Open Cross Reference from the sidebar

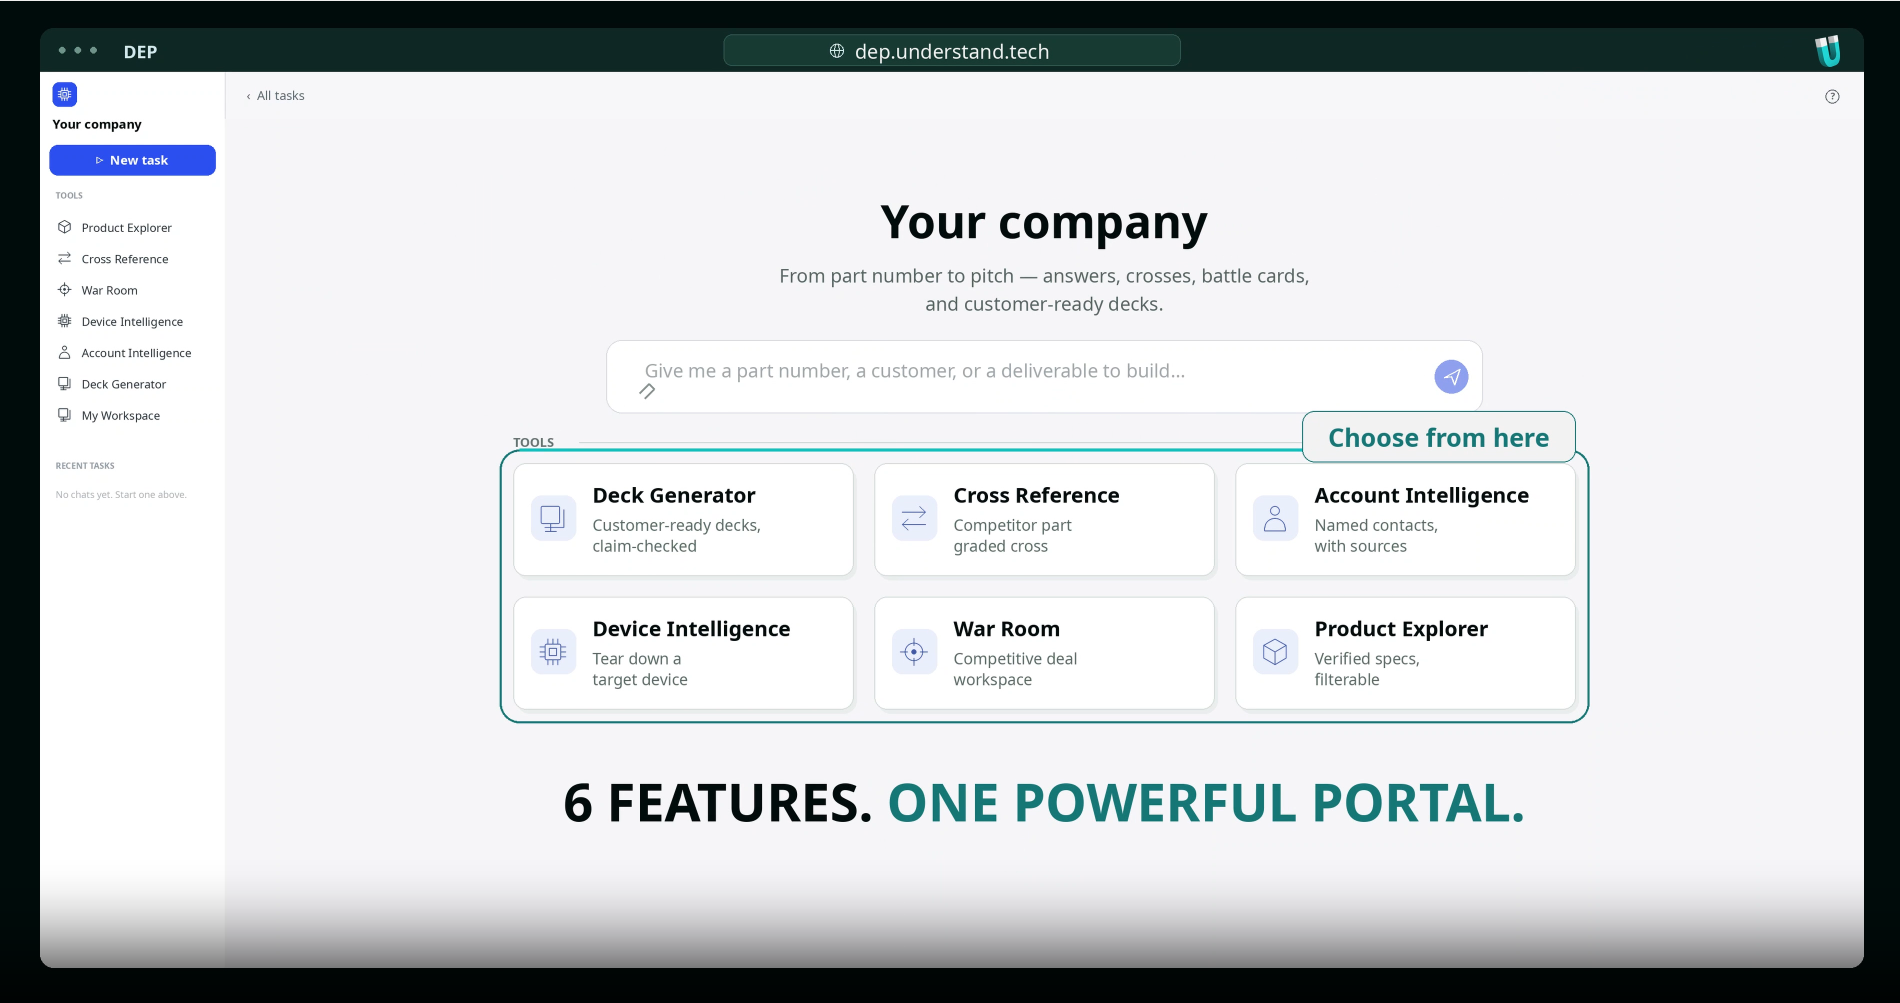(125, 259)
